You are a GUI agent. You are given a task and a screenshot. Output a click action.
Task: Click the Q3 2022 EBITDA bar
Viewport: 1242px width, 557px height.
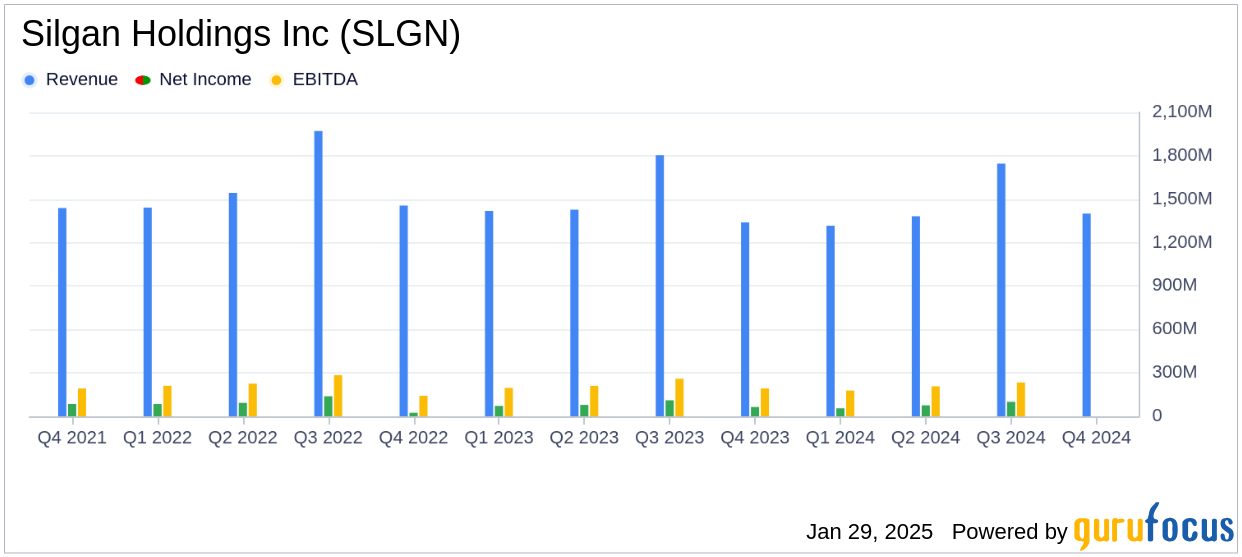[x=338, y=396]
